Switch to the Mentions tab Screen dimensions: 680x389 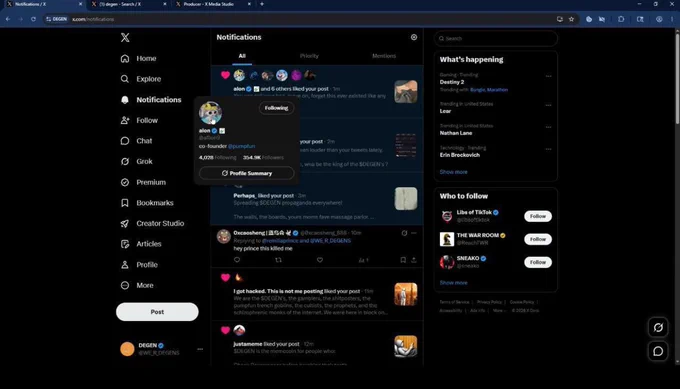[x=384, y=56]
